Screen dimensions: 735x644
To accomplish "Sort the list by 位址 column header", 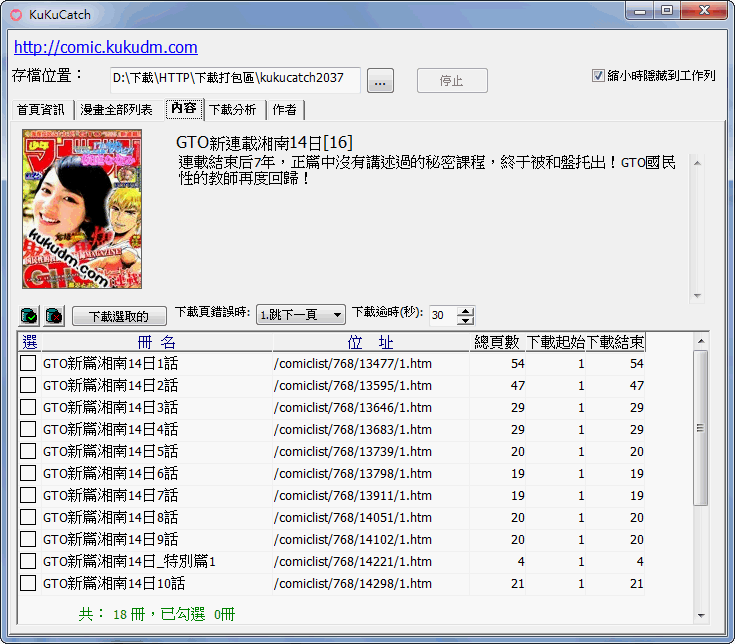I will pos(370,343).
